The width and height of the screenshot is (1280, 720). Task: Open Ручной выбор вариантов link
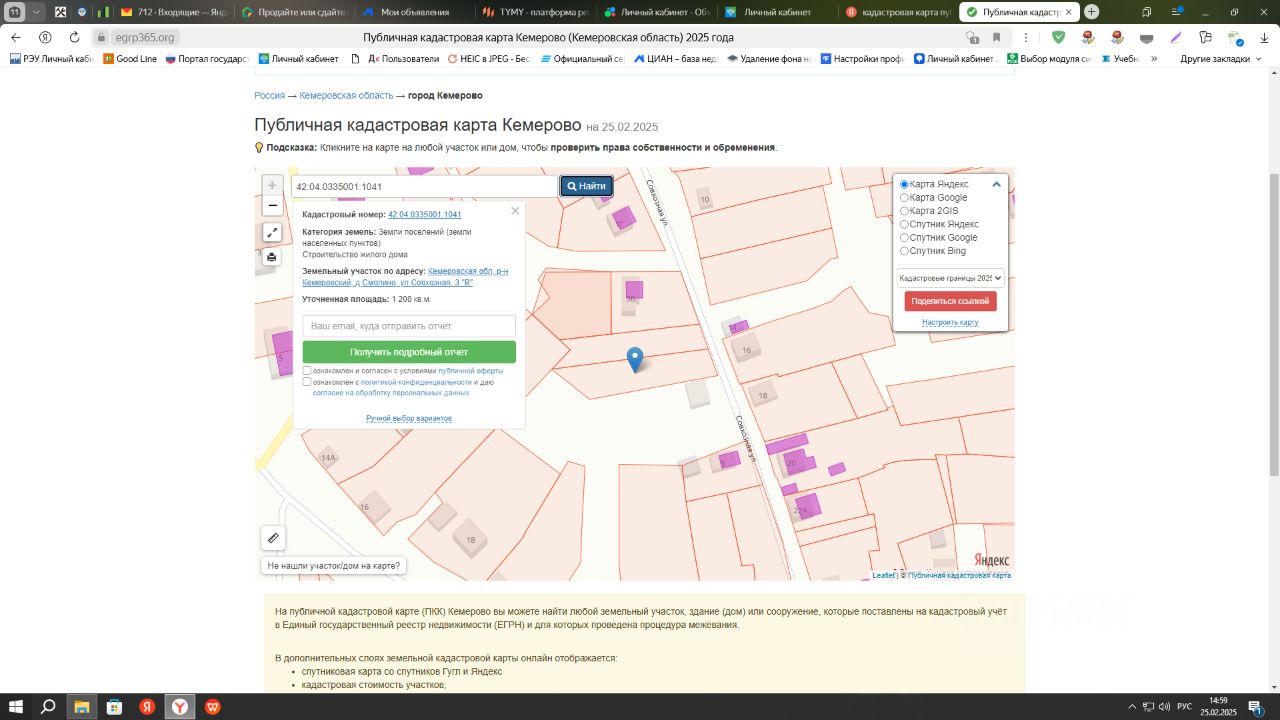tap(409, 418)
